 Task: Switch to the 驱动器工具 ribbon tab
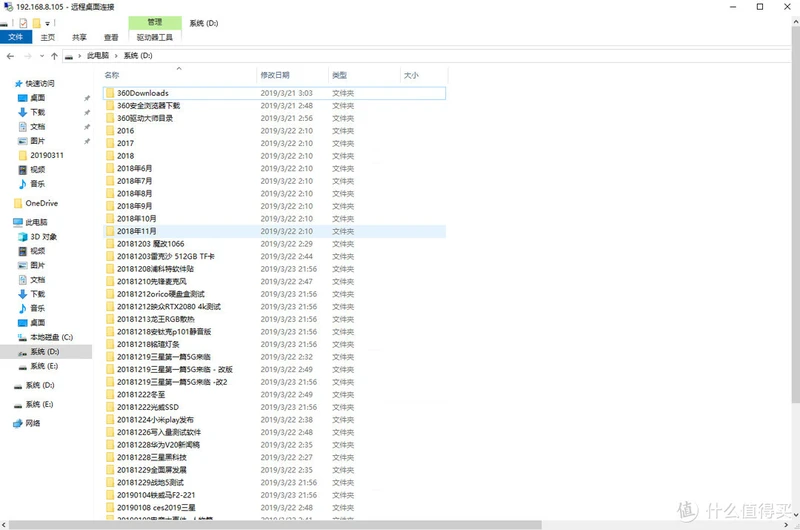pyautogui.click(x=155, y=38)
